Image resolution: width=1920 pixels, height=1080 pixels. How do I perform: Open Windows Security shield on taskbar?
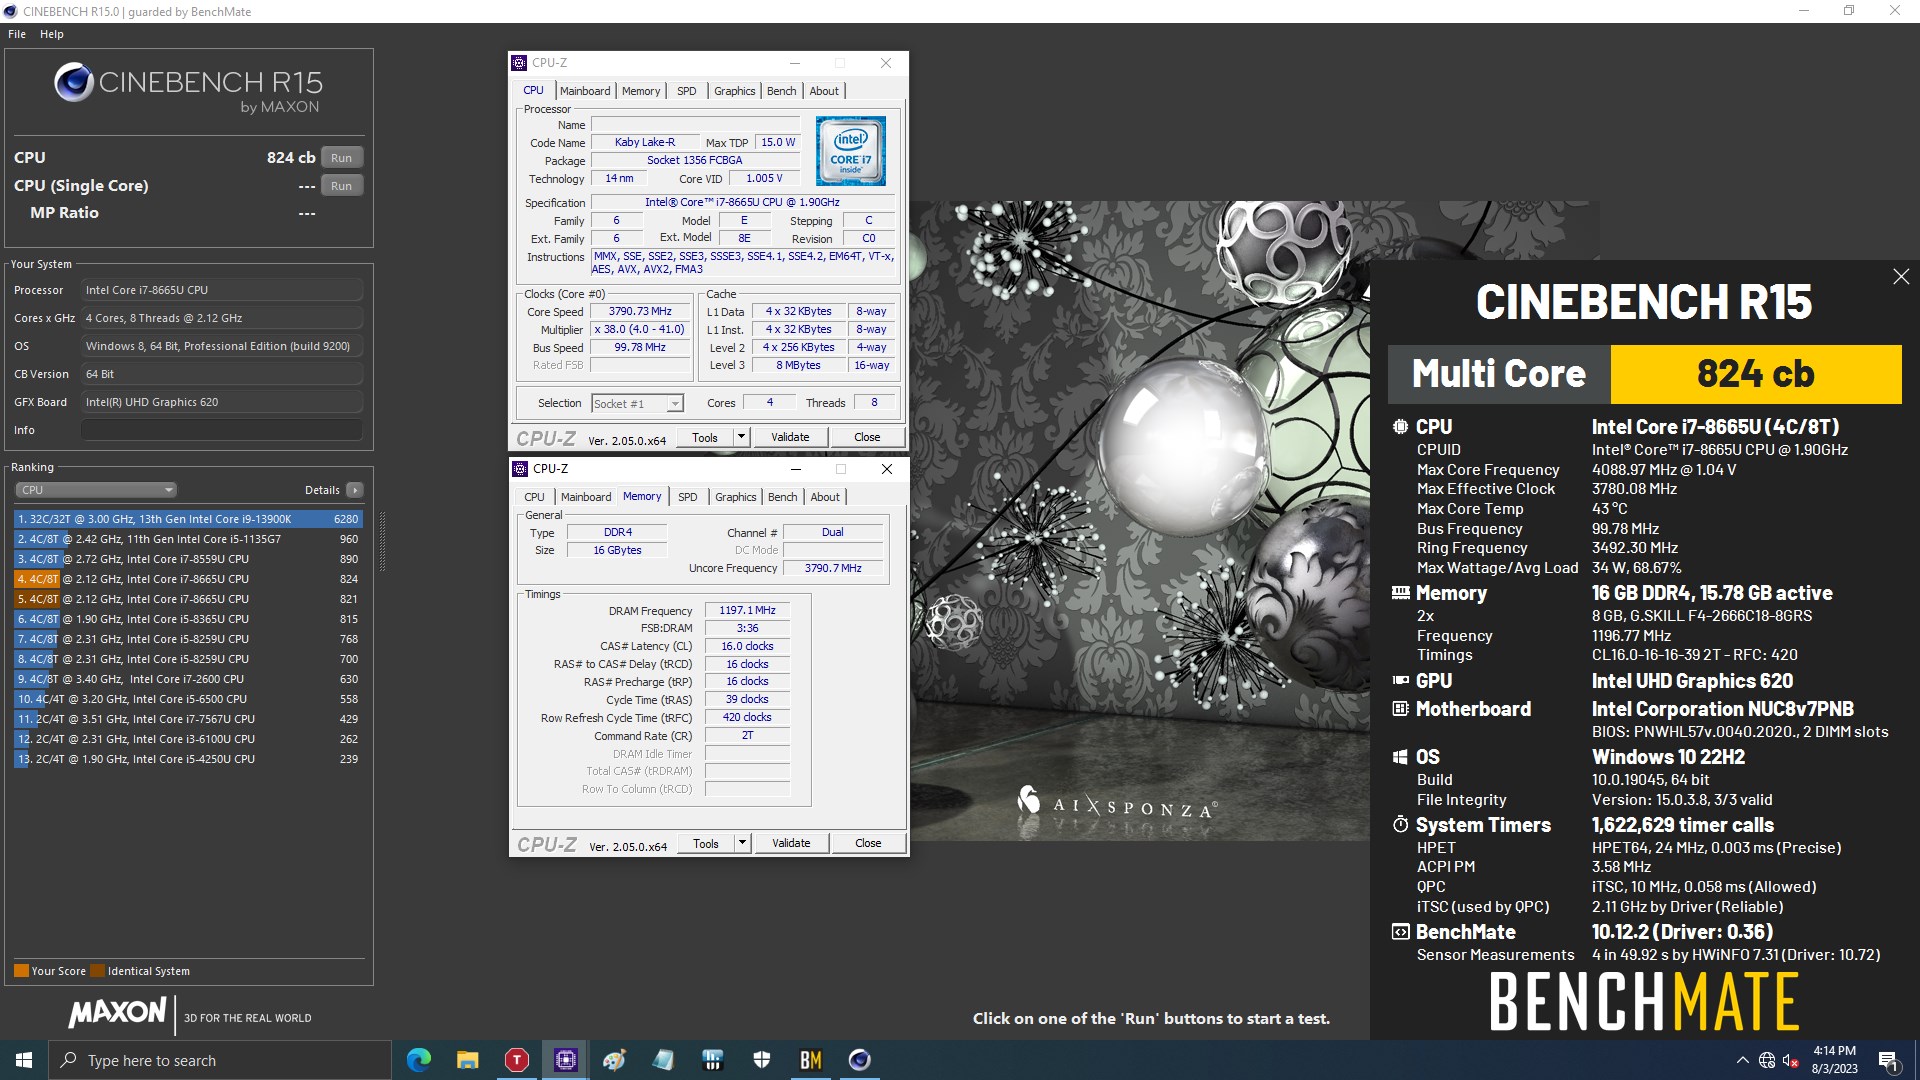761,1060
